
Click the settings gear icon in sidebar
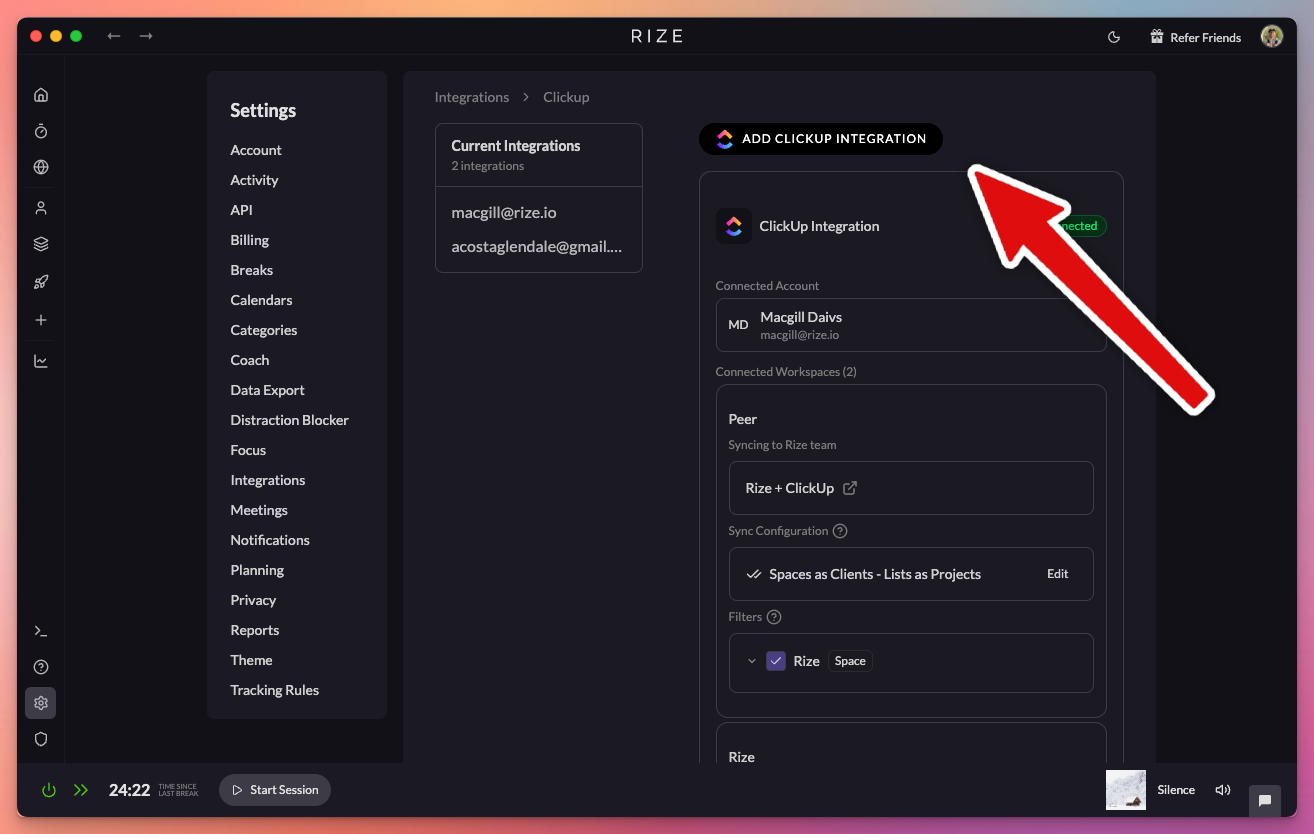[x=41, y=703]
